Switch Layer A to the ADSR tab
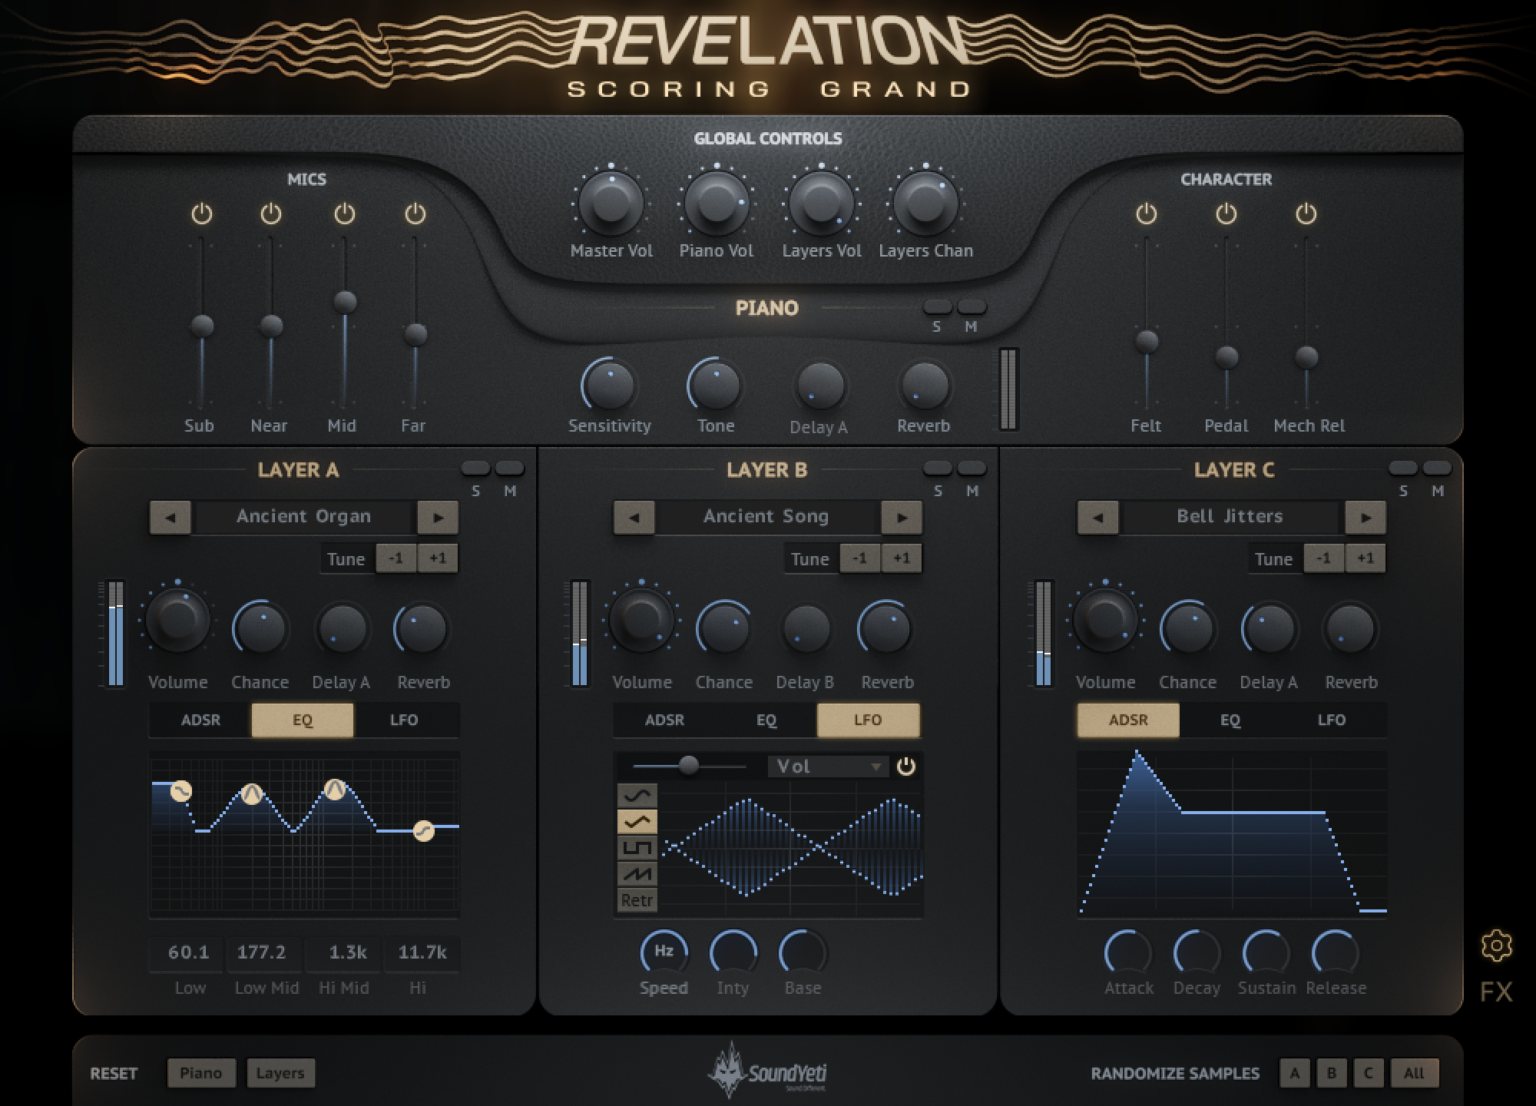1536x1106 pixels. coord(199,720)
